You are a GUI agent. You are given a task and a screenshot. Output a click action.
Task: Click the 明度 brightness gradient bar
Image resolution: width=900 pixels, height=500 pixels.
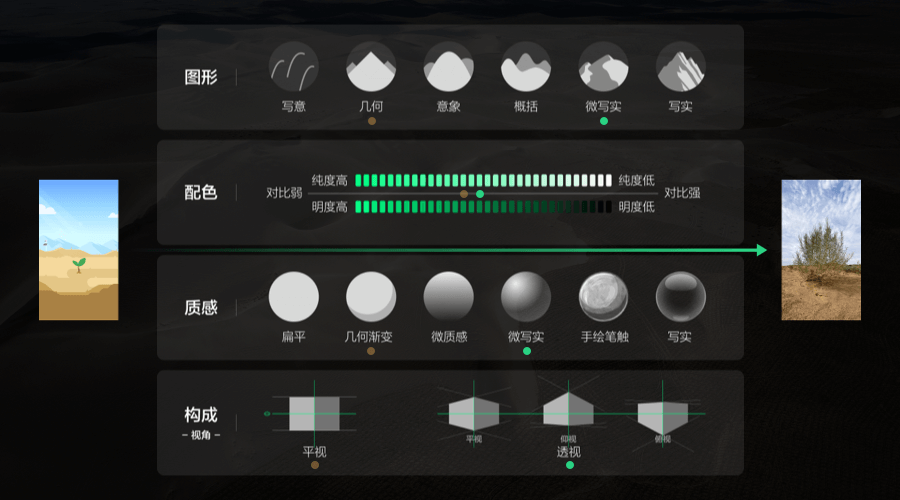coord(483,207)
